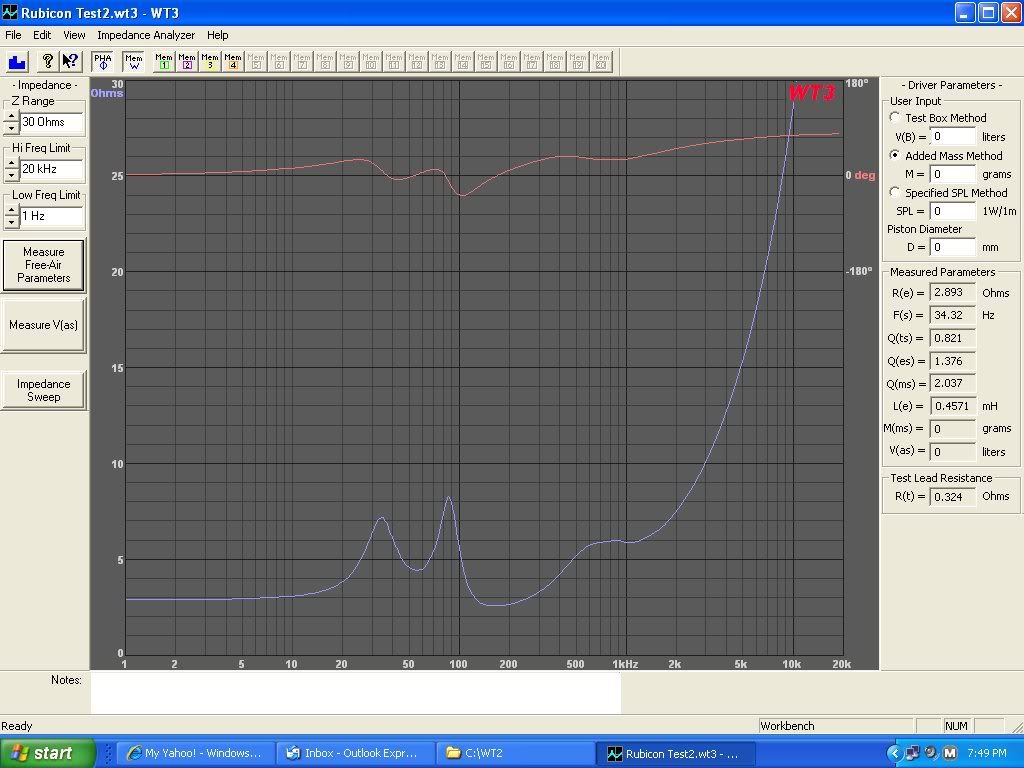Select the Test Box Method option
This screenshot has width=1024, height=768.
tap(895, 117)
